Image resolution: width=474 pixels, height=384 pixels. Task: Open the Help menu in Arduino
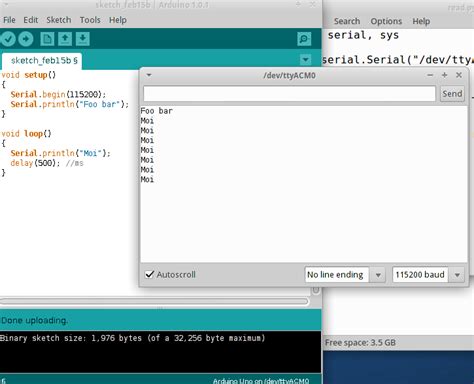(118, 20)
